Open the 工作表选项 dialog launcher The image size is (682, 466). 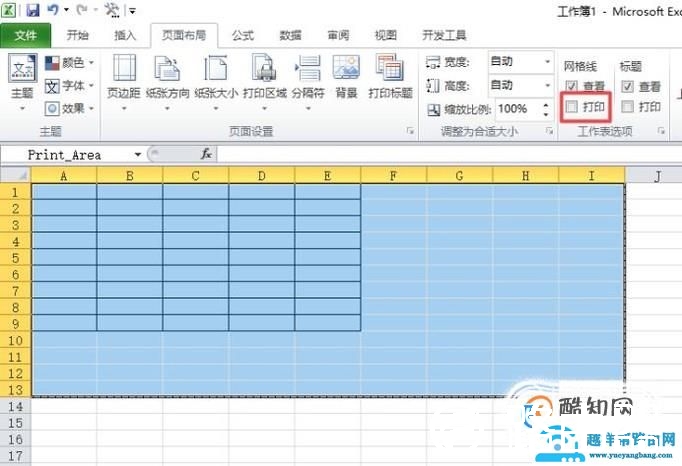coord(661,131)
